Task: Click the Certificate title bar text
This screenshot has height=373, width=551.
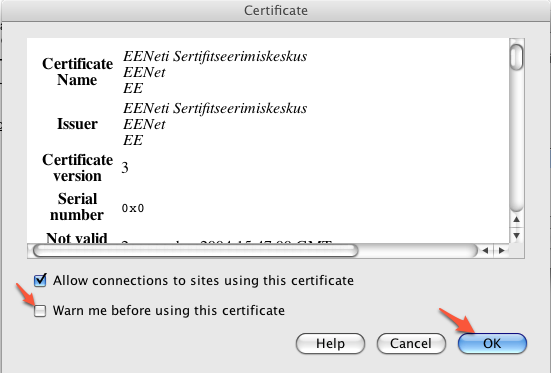Action: point(276,11)
